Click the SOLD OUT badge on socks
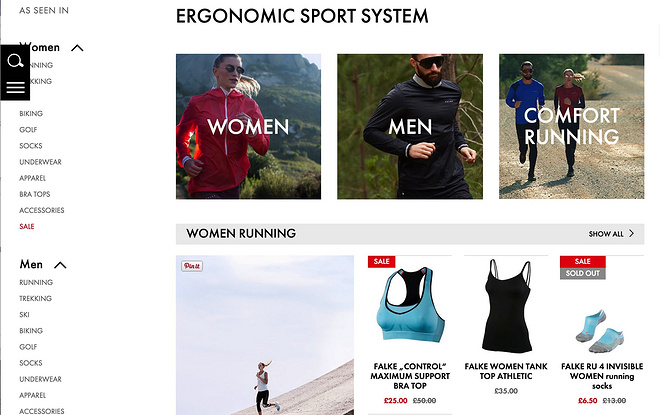The width and height of the screenshot is (660, 415). pyautogui.click(x=583, y=273)
